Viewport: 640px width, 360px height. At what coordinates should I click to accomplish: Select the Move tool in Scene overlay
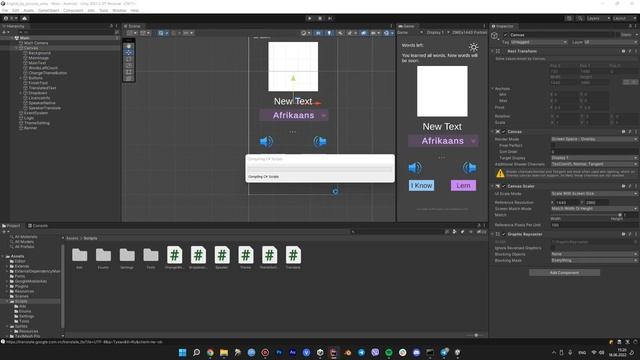(129, 53)
